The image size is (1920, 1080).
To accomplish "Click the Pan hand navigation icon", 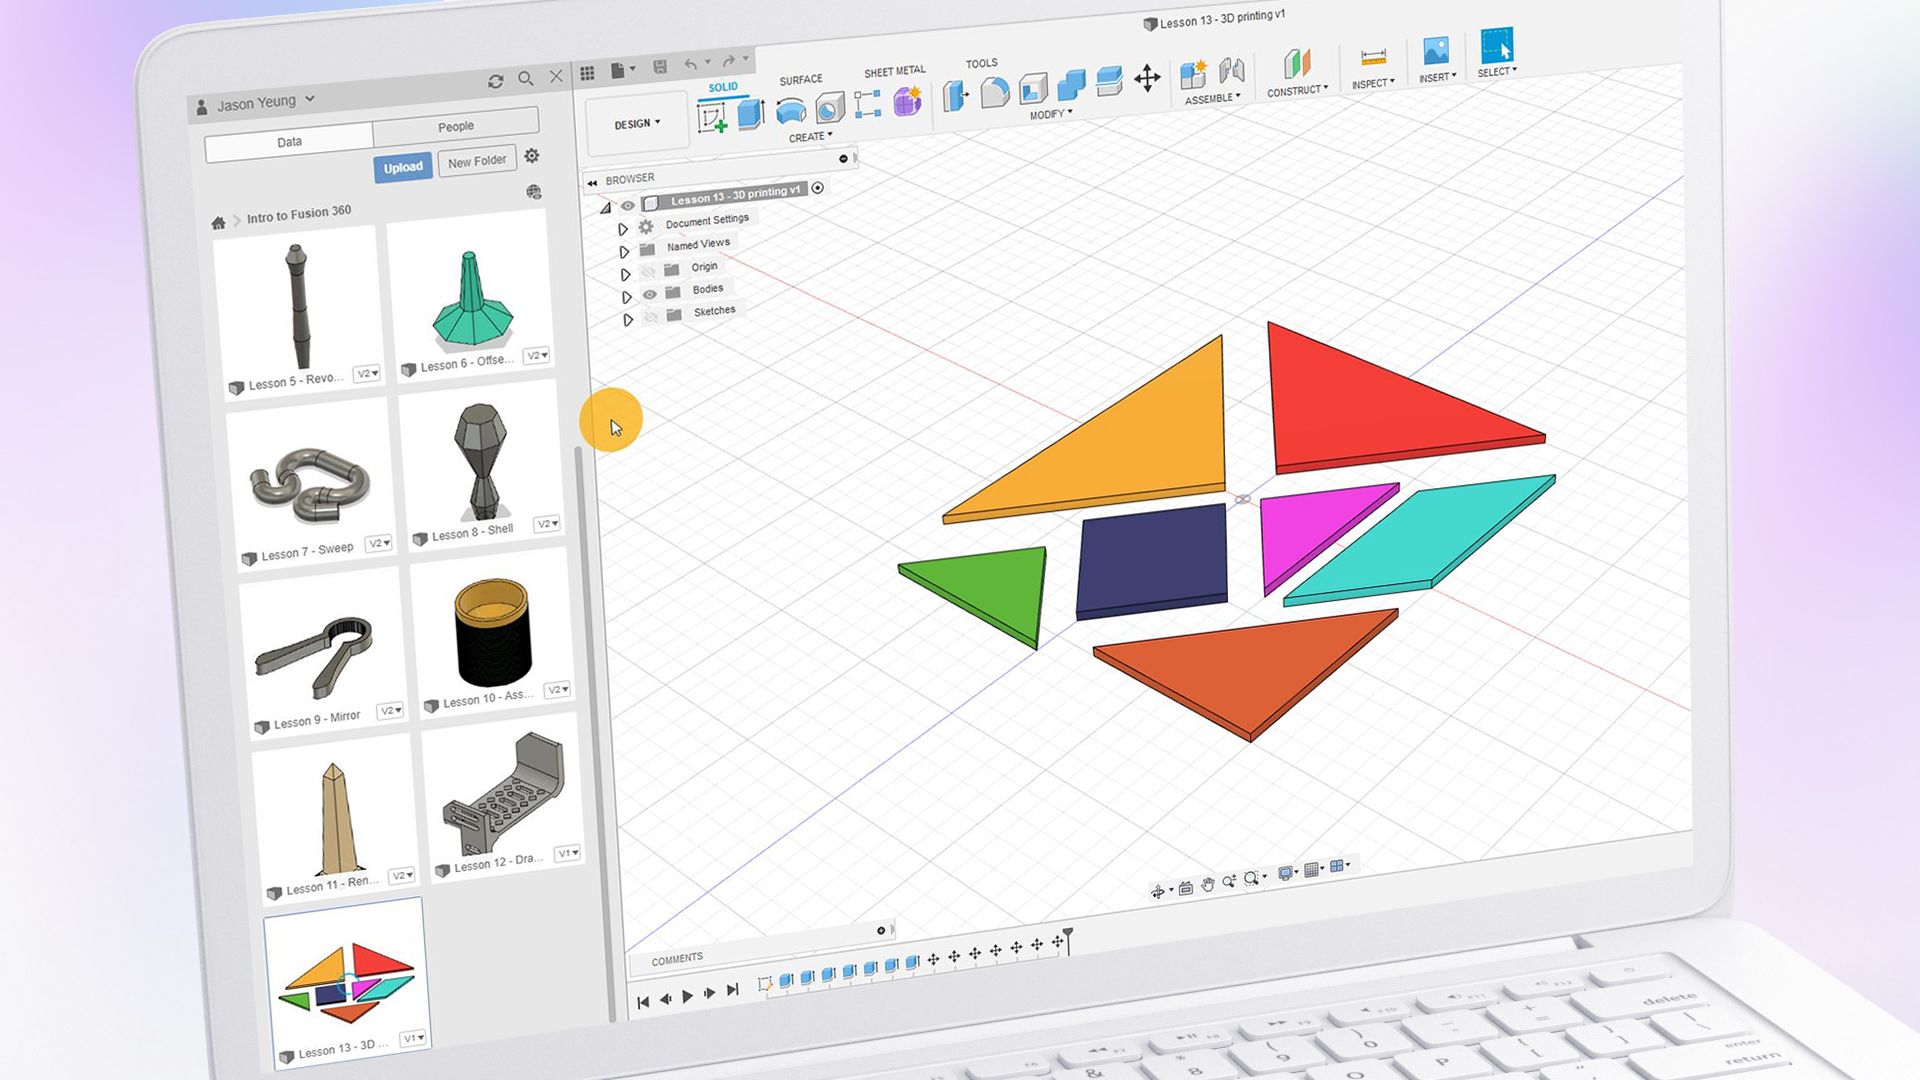I will [x=1208, y=884].
